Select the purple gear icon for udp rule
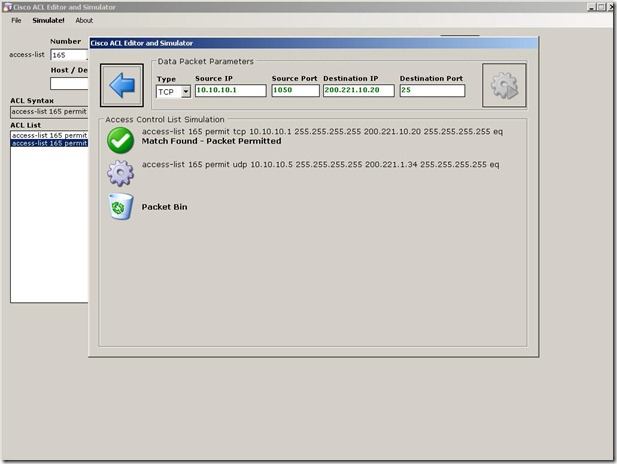This screenshot has height=464, width=617. pos(120,173)
